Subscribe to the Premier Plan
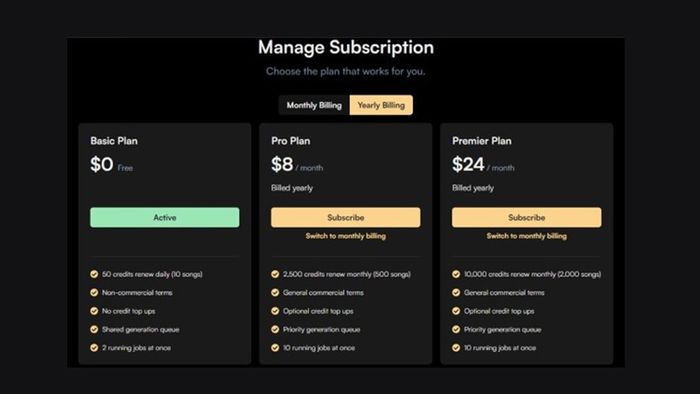Screen dimensions: 700x394 click(526, 217)
